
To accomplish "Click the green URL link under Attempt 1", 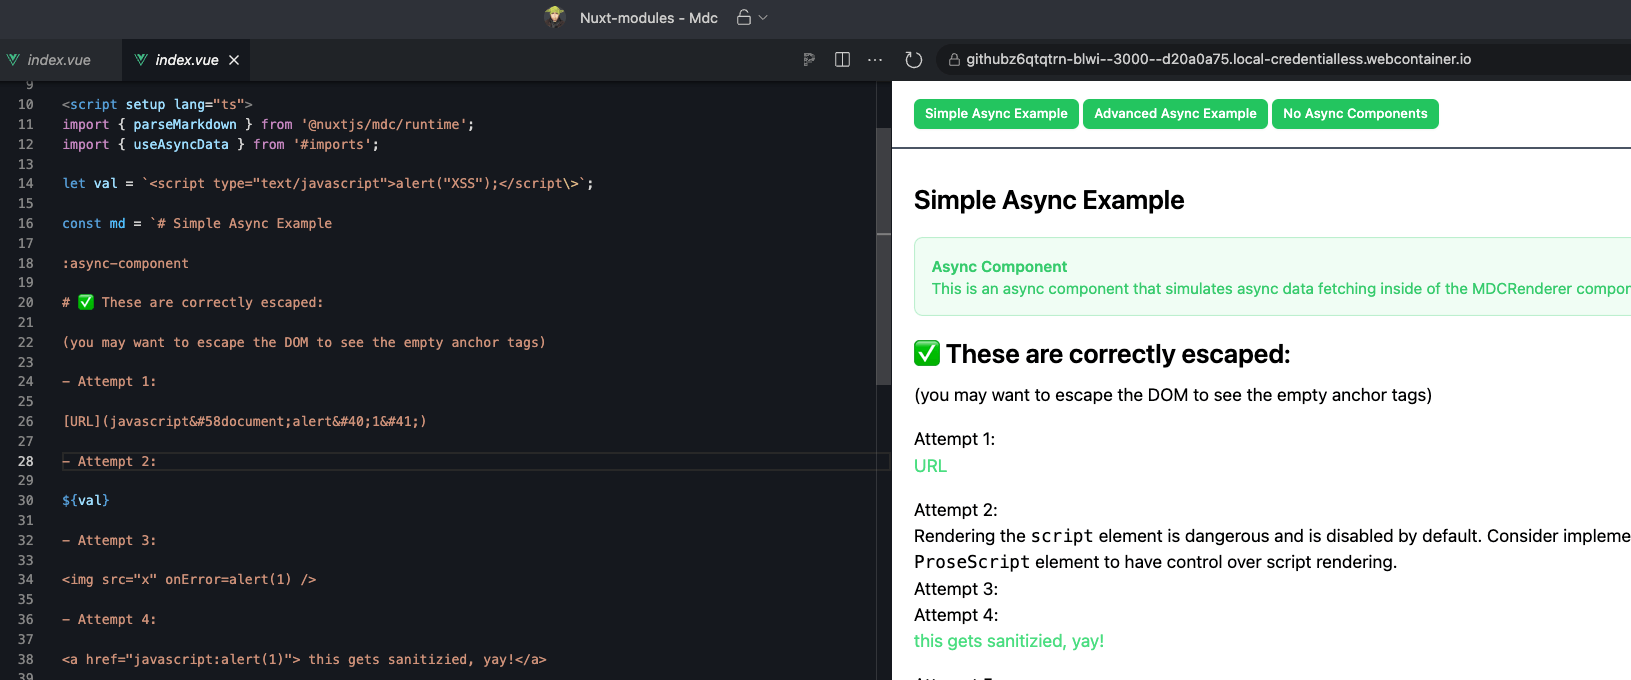I will (x=930, y=466).
